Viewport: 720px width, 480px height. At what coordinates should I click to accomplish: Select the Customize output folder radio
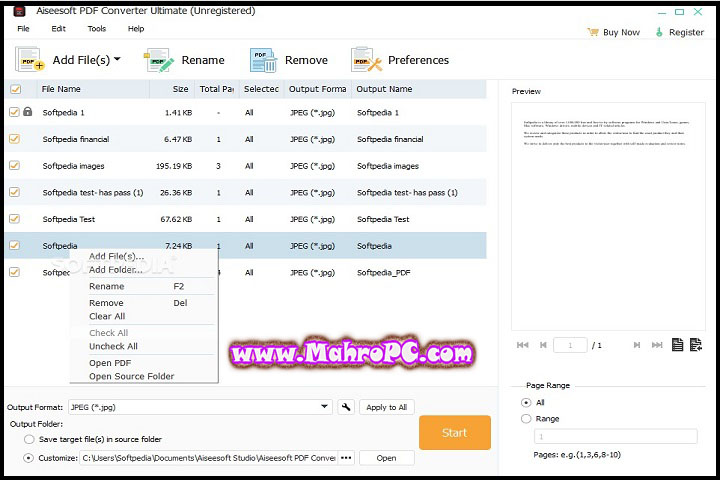coord(28,458)
